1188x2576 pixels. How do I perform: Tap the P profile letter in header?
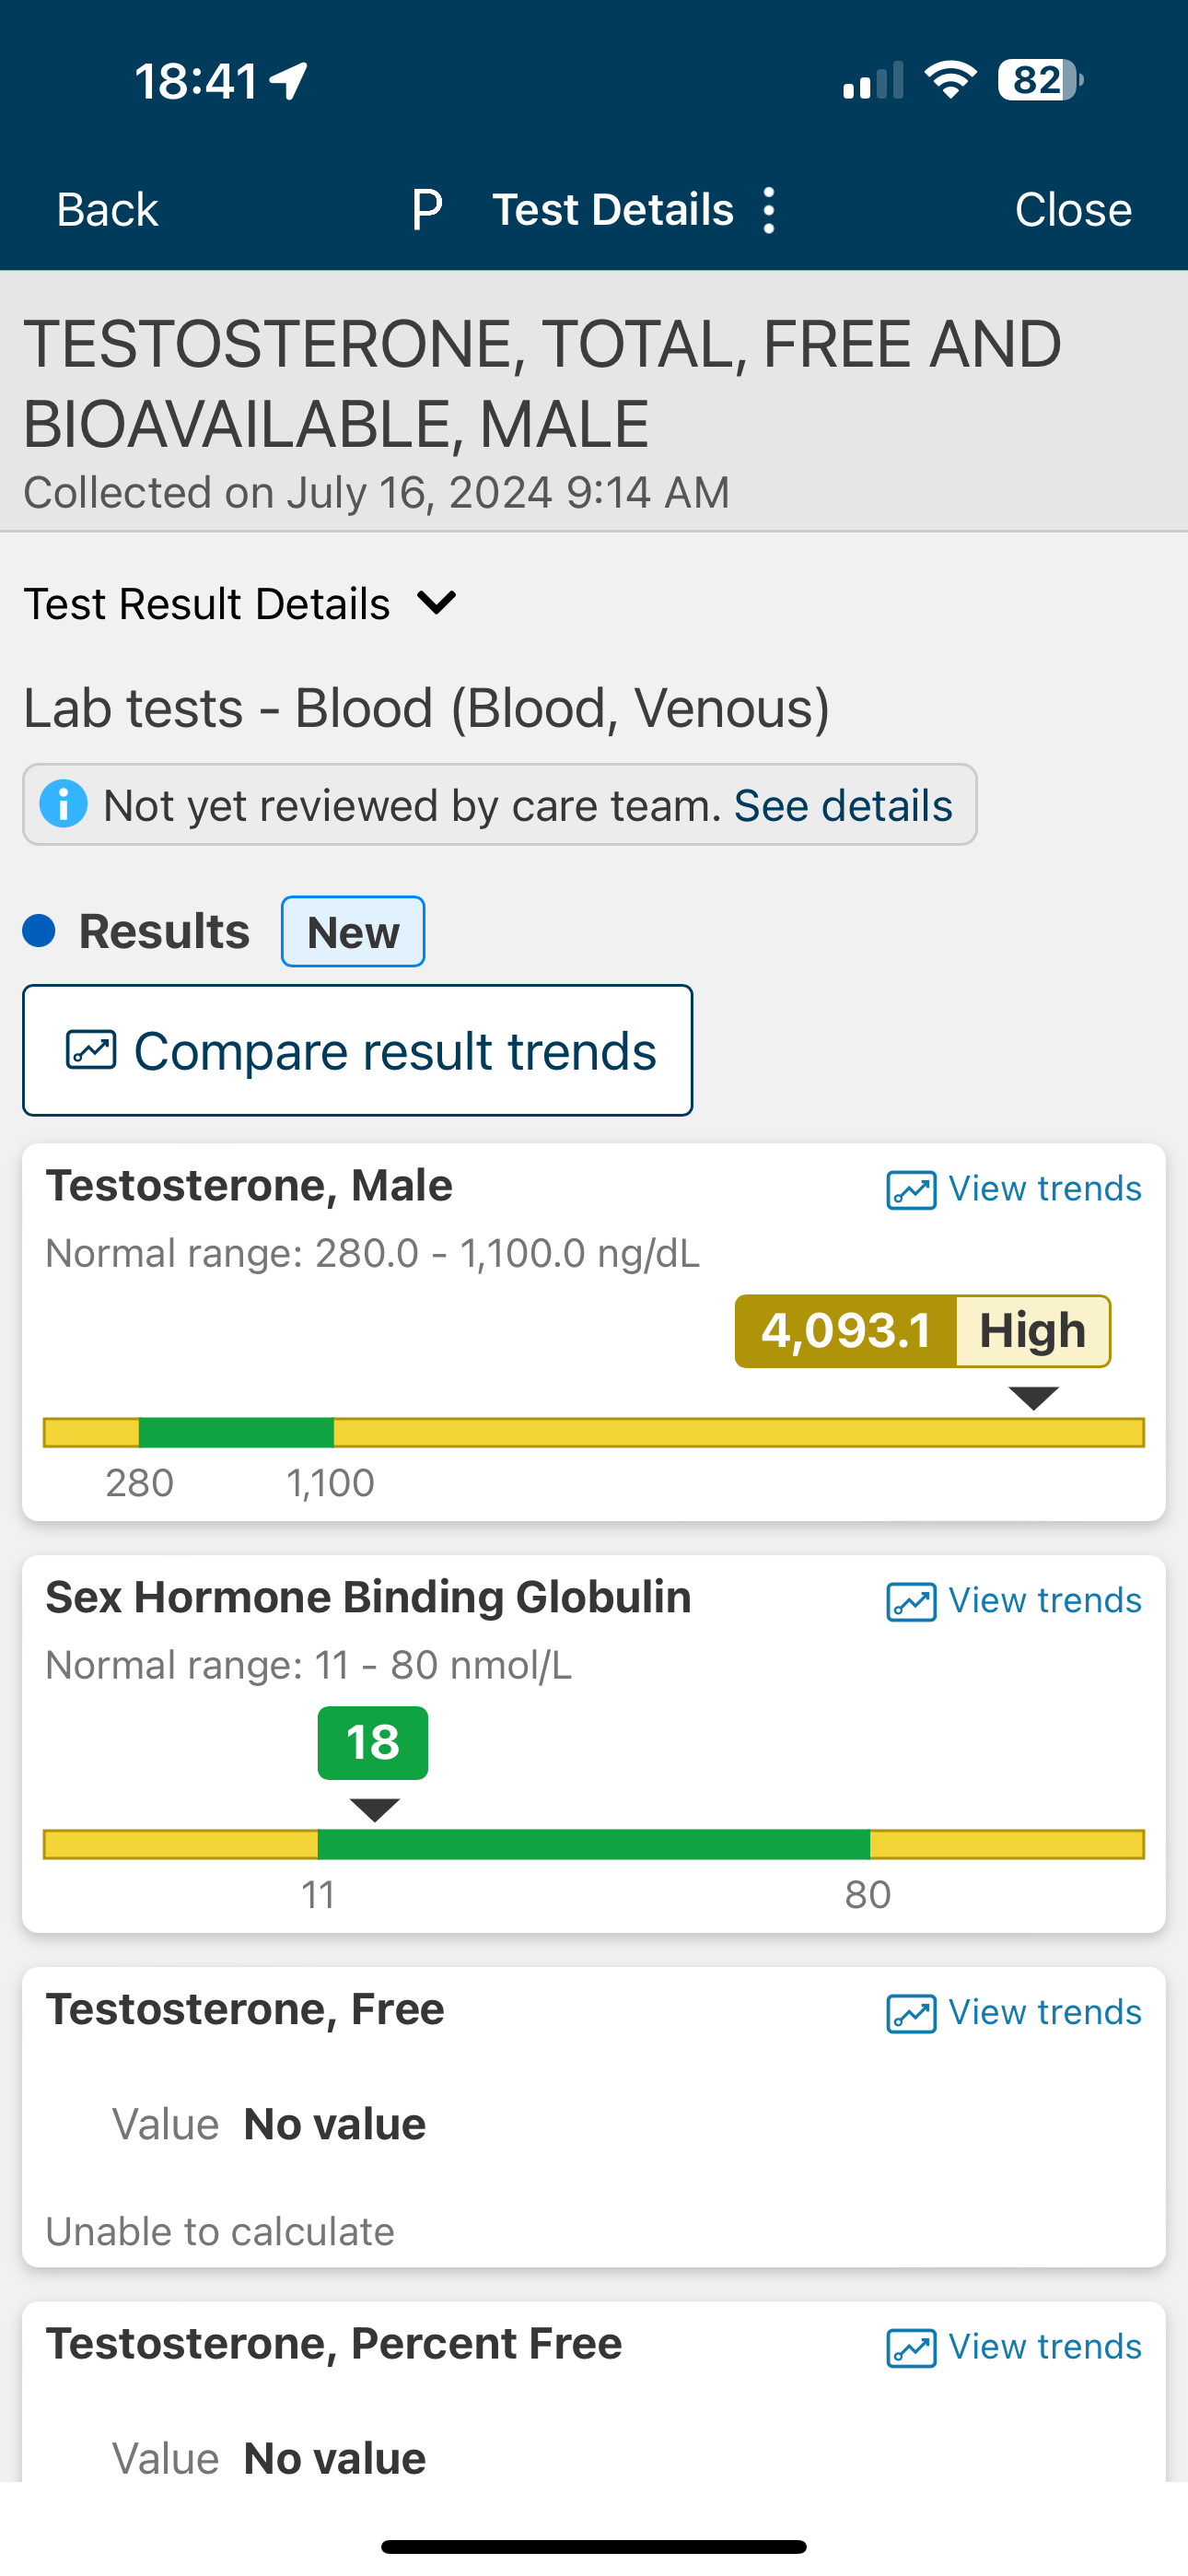pos(427,210)
